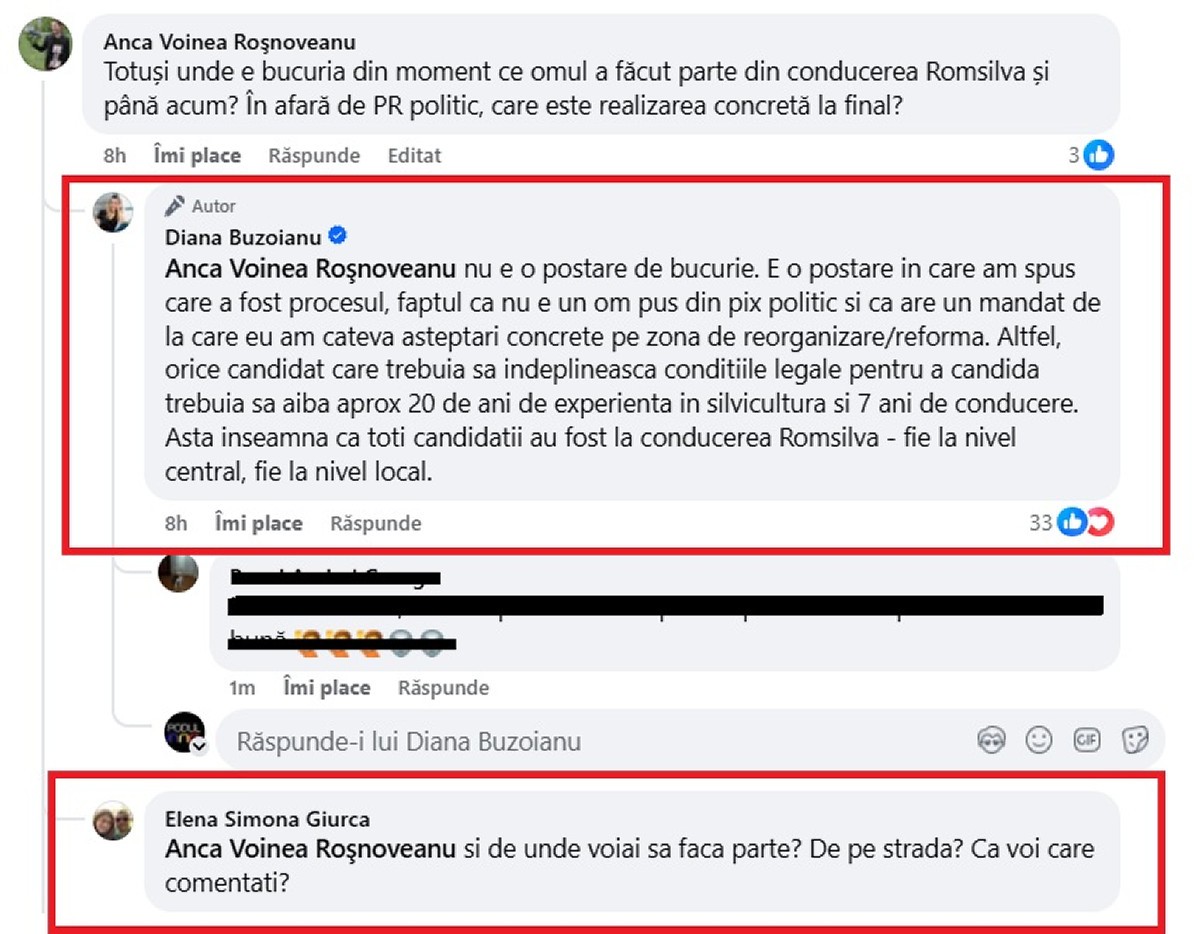Reply to Anca Voinea Roșnoveanu's comment

[x=314, y=155]
